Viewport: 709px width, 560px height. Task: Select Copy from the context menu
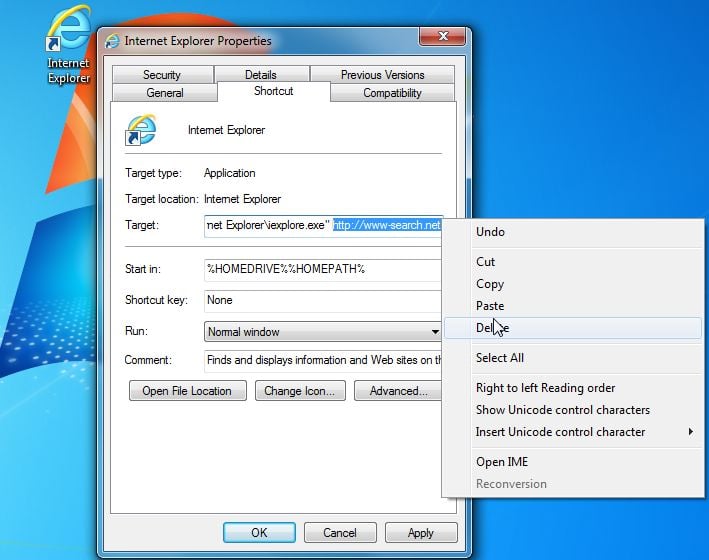pyautogui.click(x=573, y=284)
